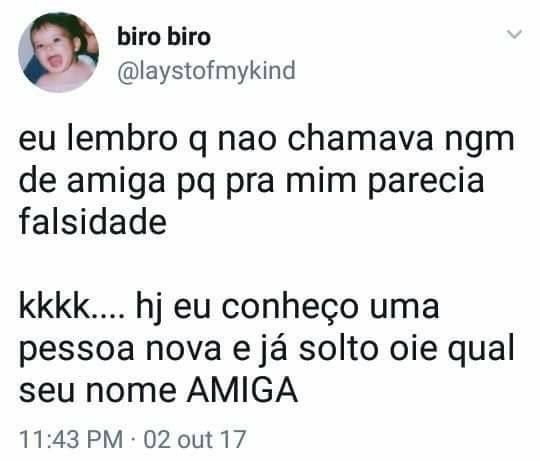Open biro biro's round profile picture
540x461 pixels.
pos(59,53)
